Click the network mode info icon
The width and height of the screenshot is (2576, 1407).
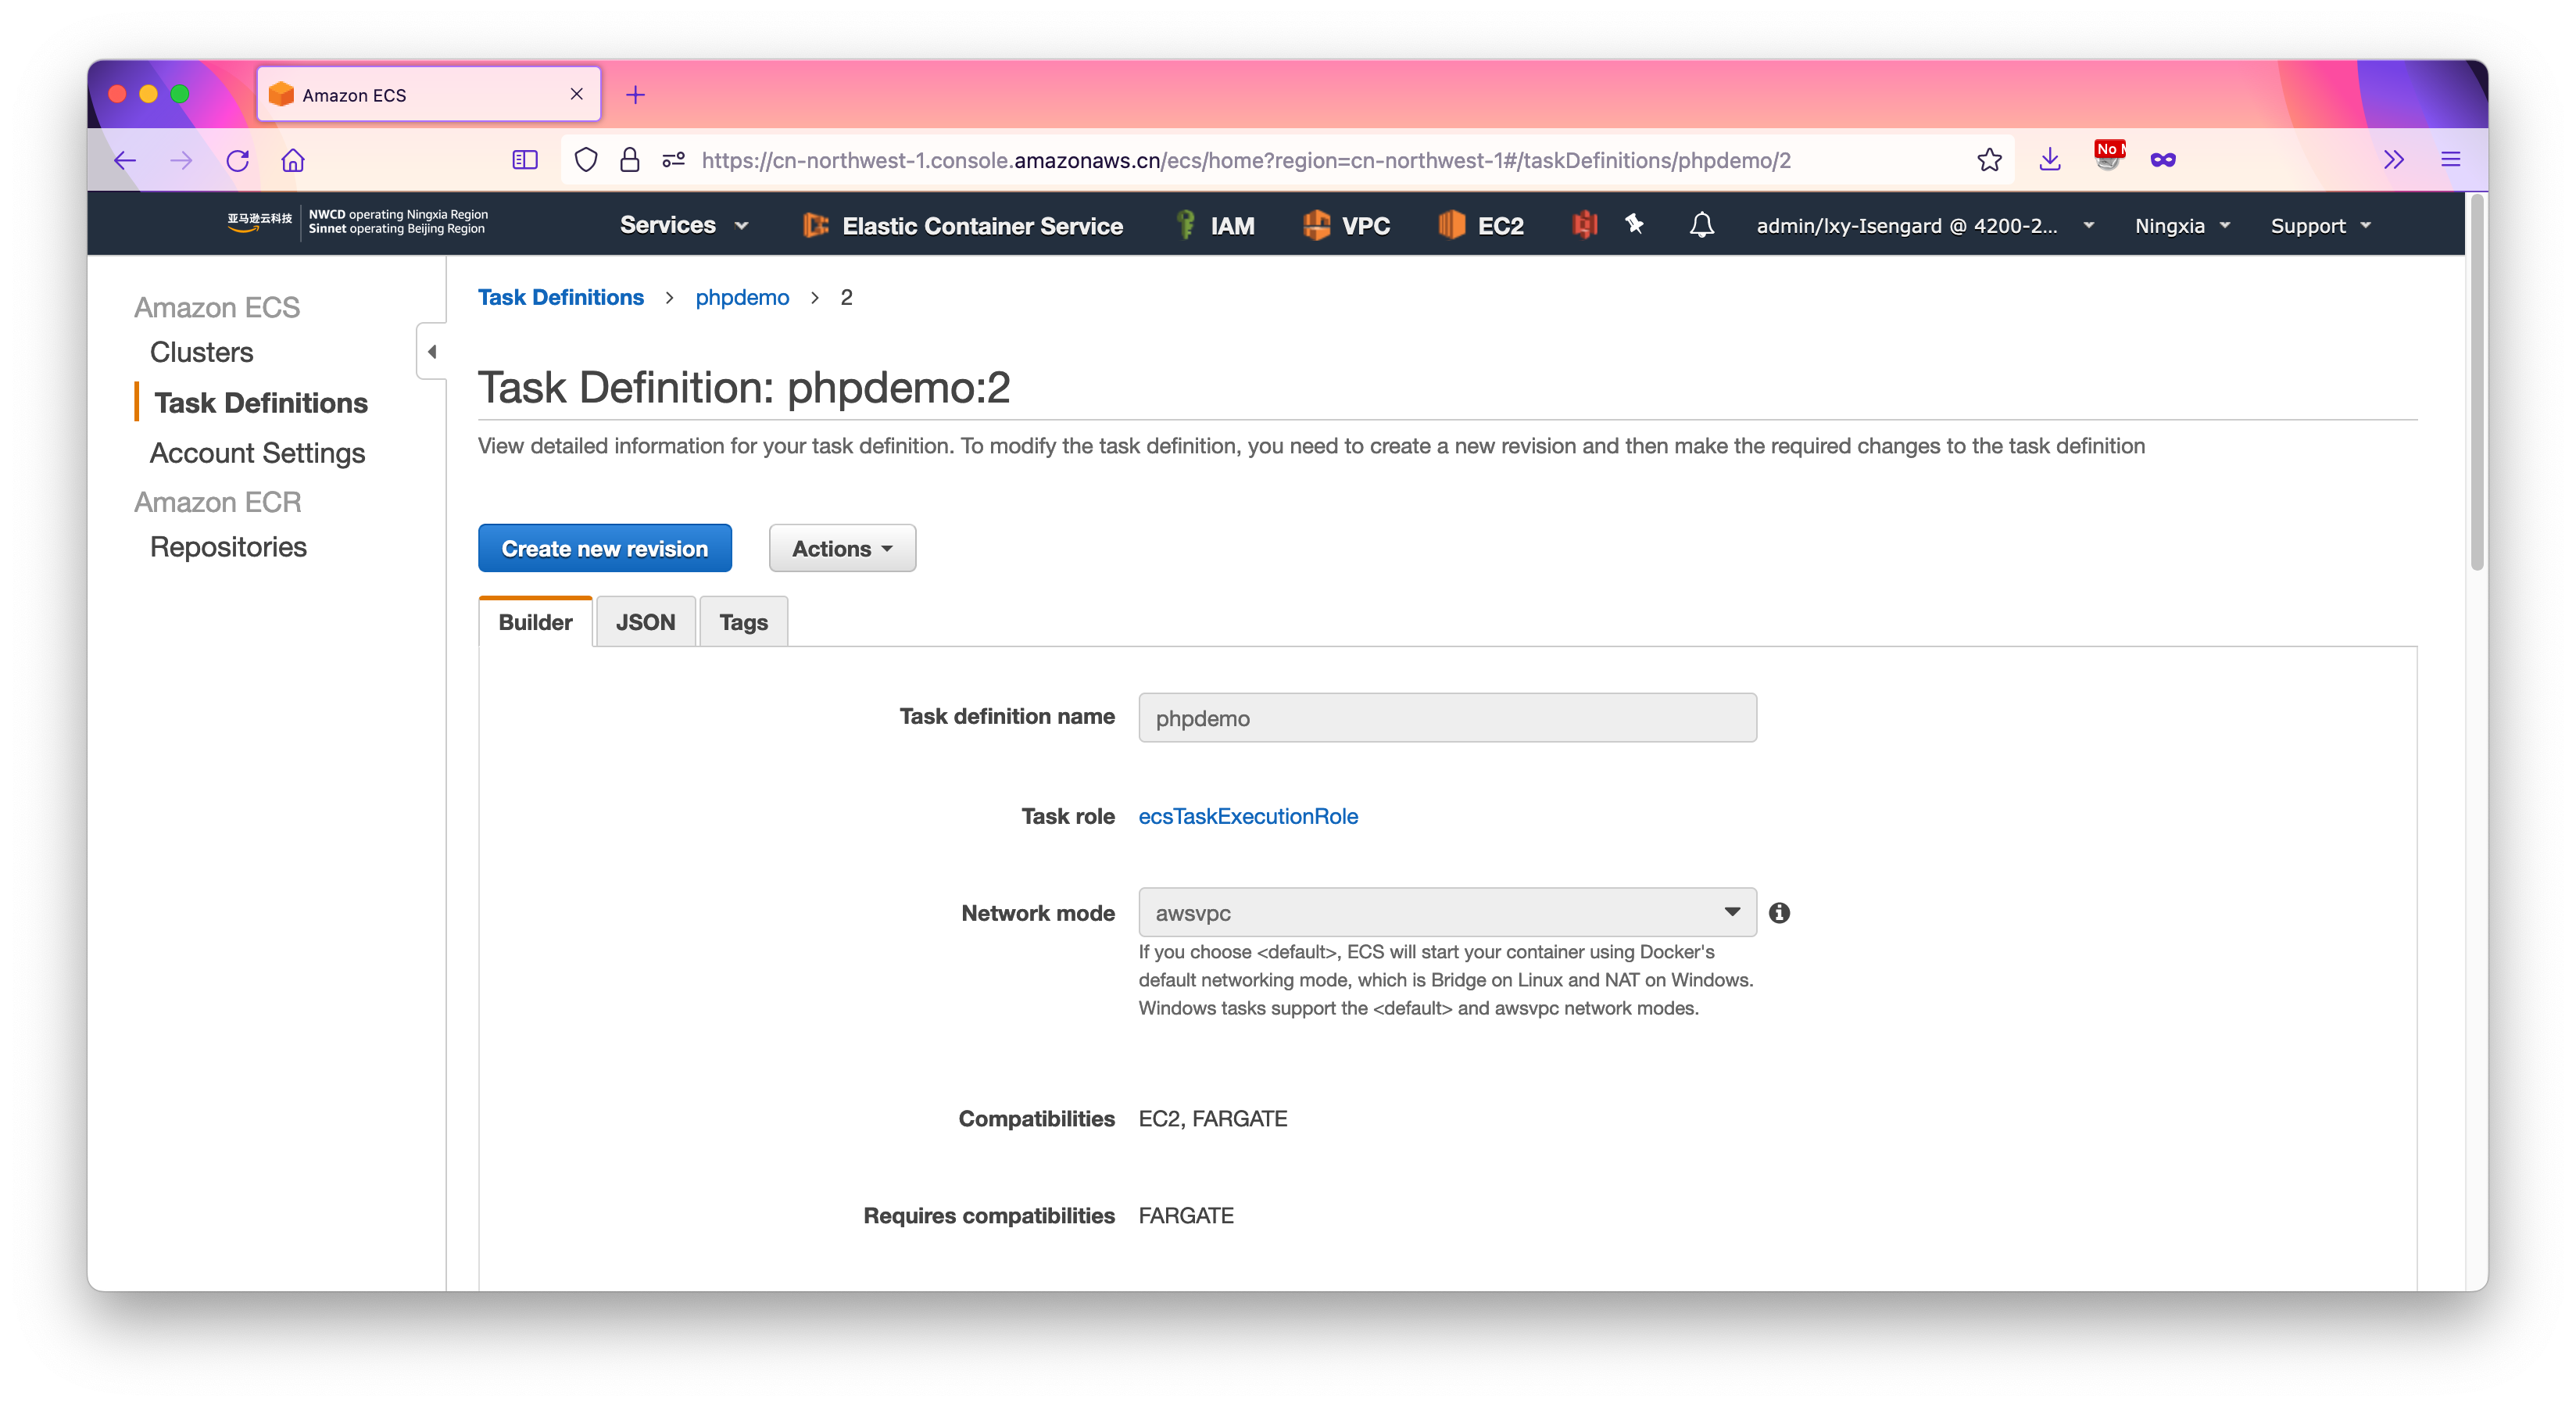[1779, 913]
